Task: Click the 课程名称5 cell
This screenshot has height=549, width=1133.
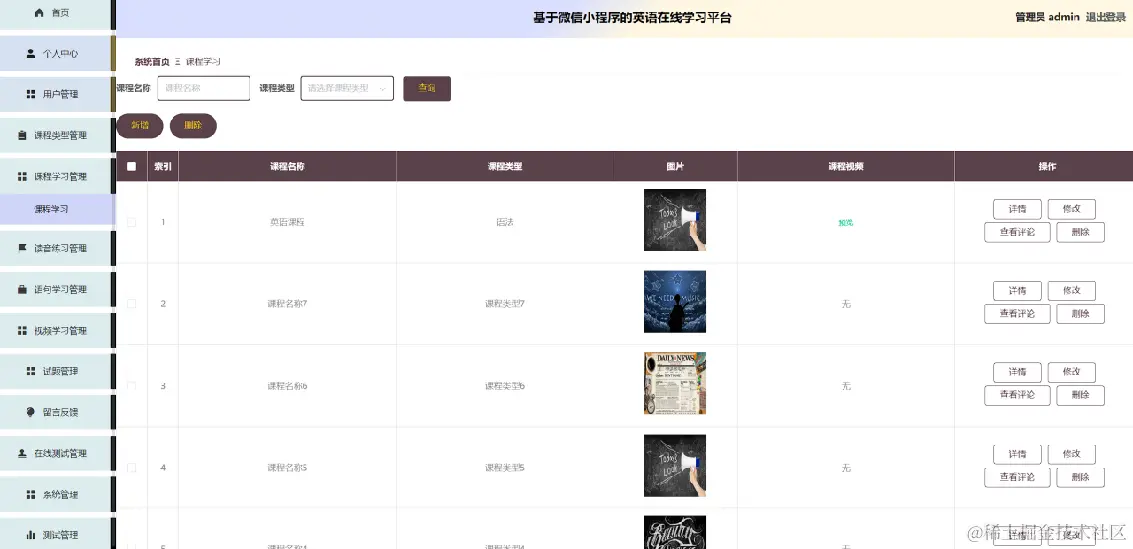Action: (288, 467)
